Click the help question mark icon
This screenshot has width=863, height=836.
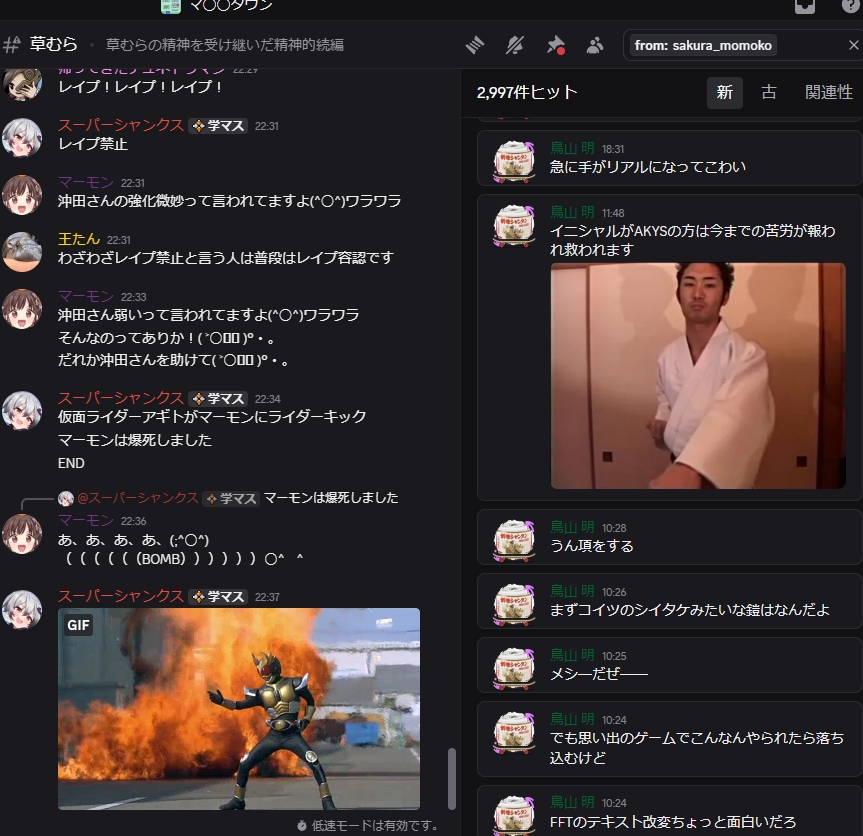click(x=850, y=6)
